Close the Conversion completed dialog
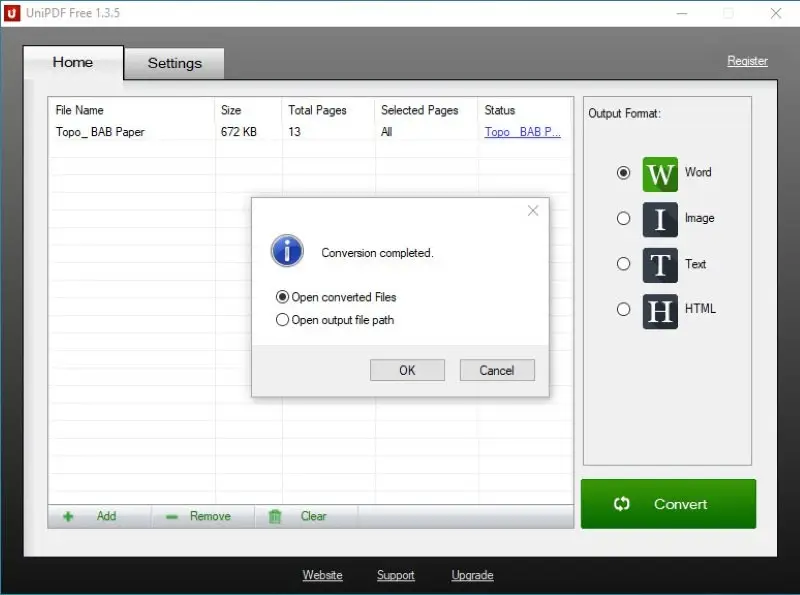 pos(533,211)
